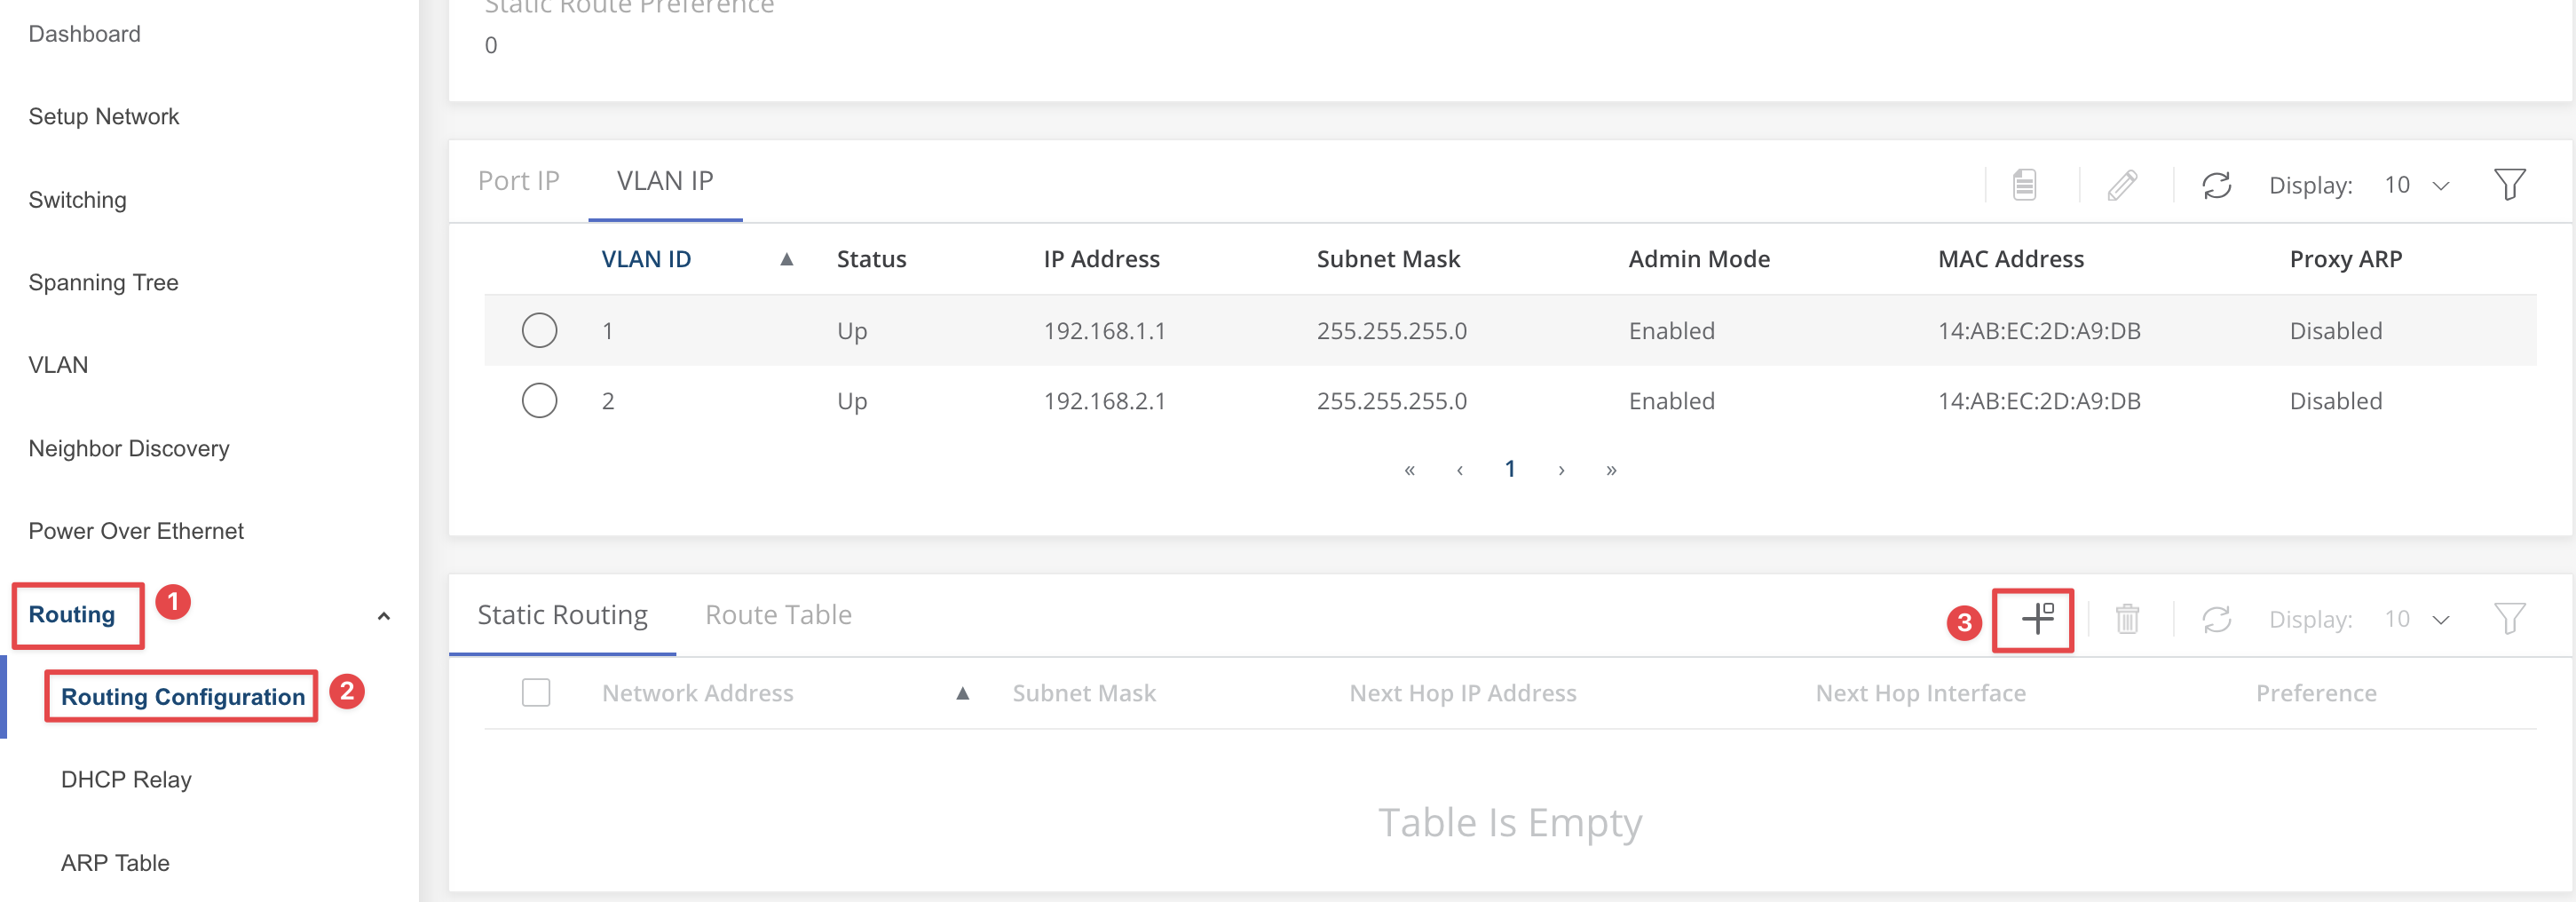The image size is (2576, 902).
Task: Open the filter icon for VLAN IP table
Action: pos(2509,185)
